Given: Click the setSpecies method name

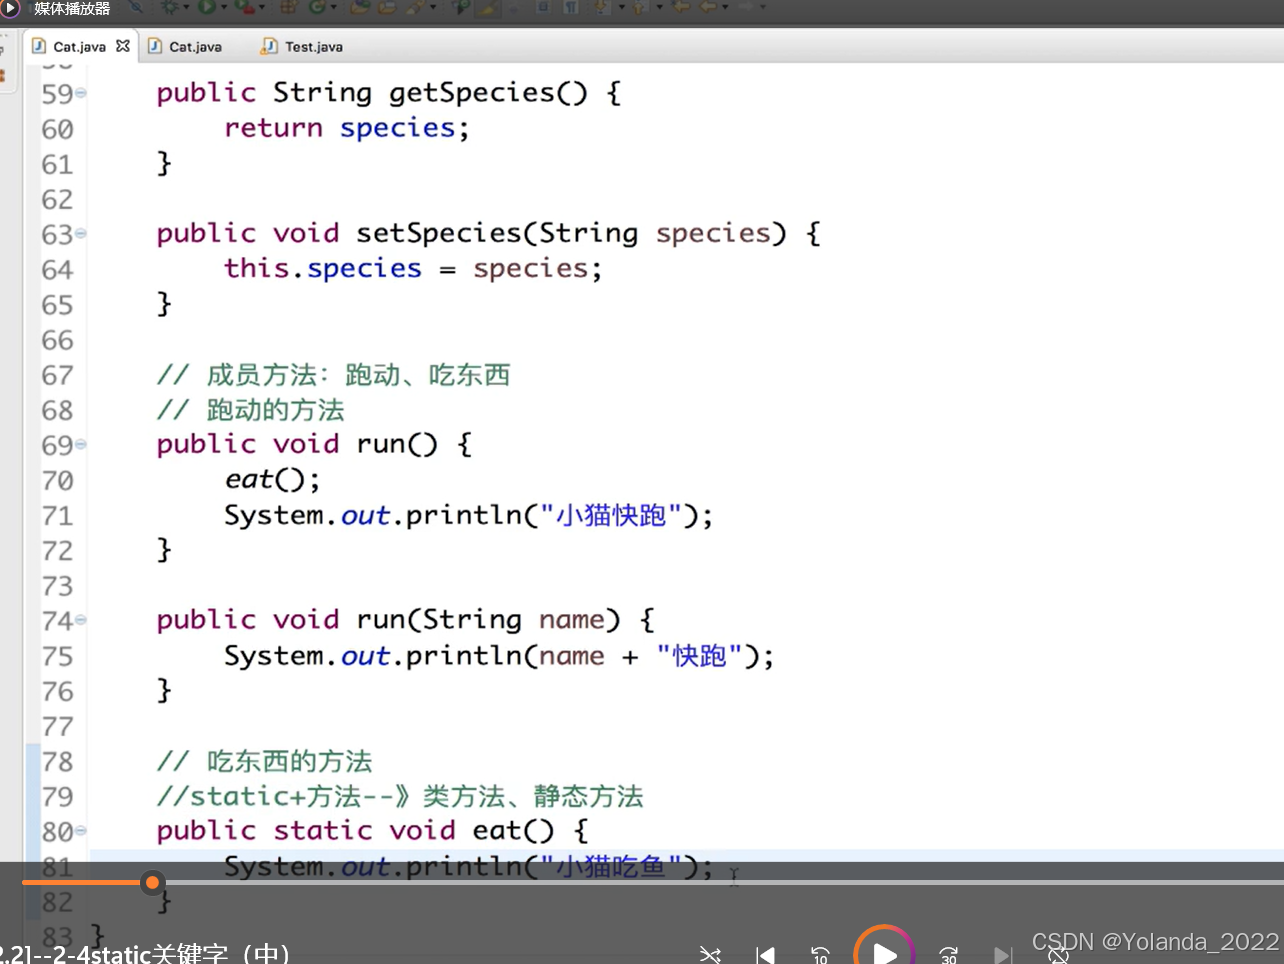Looking at the screenshot, I should 439,233.
